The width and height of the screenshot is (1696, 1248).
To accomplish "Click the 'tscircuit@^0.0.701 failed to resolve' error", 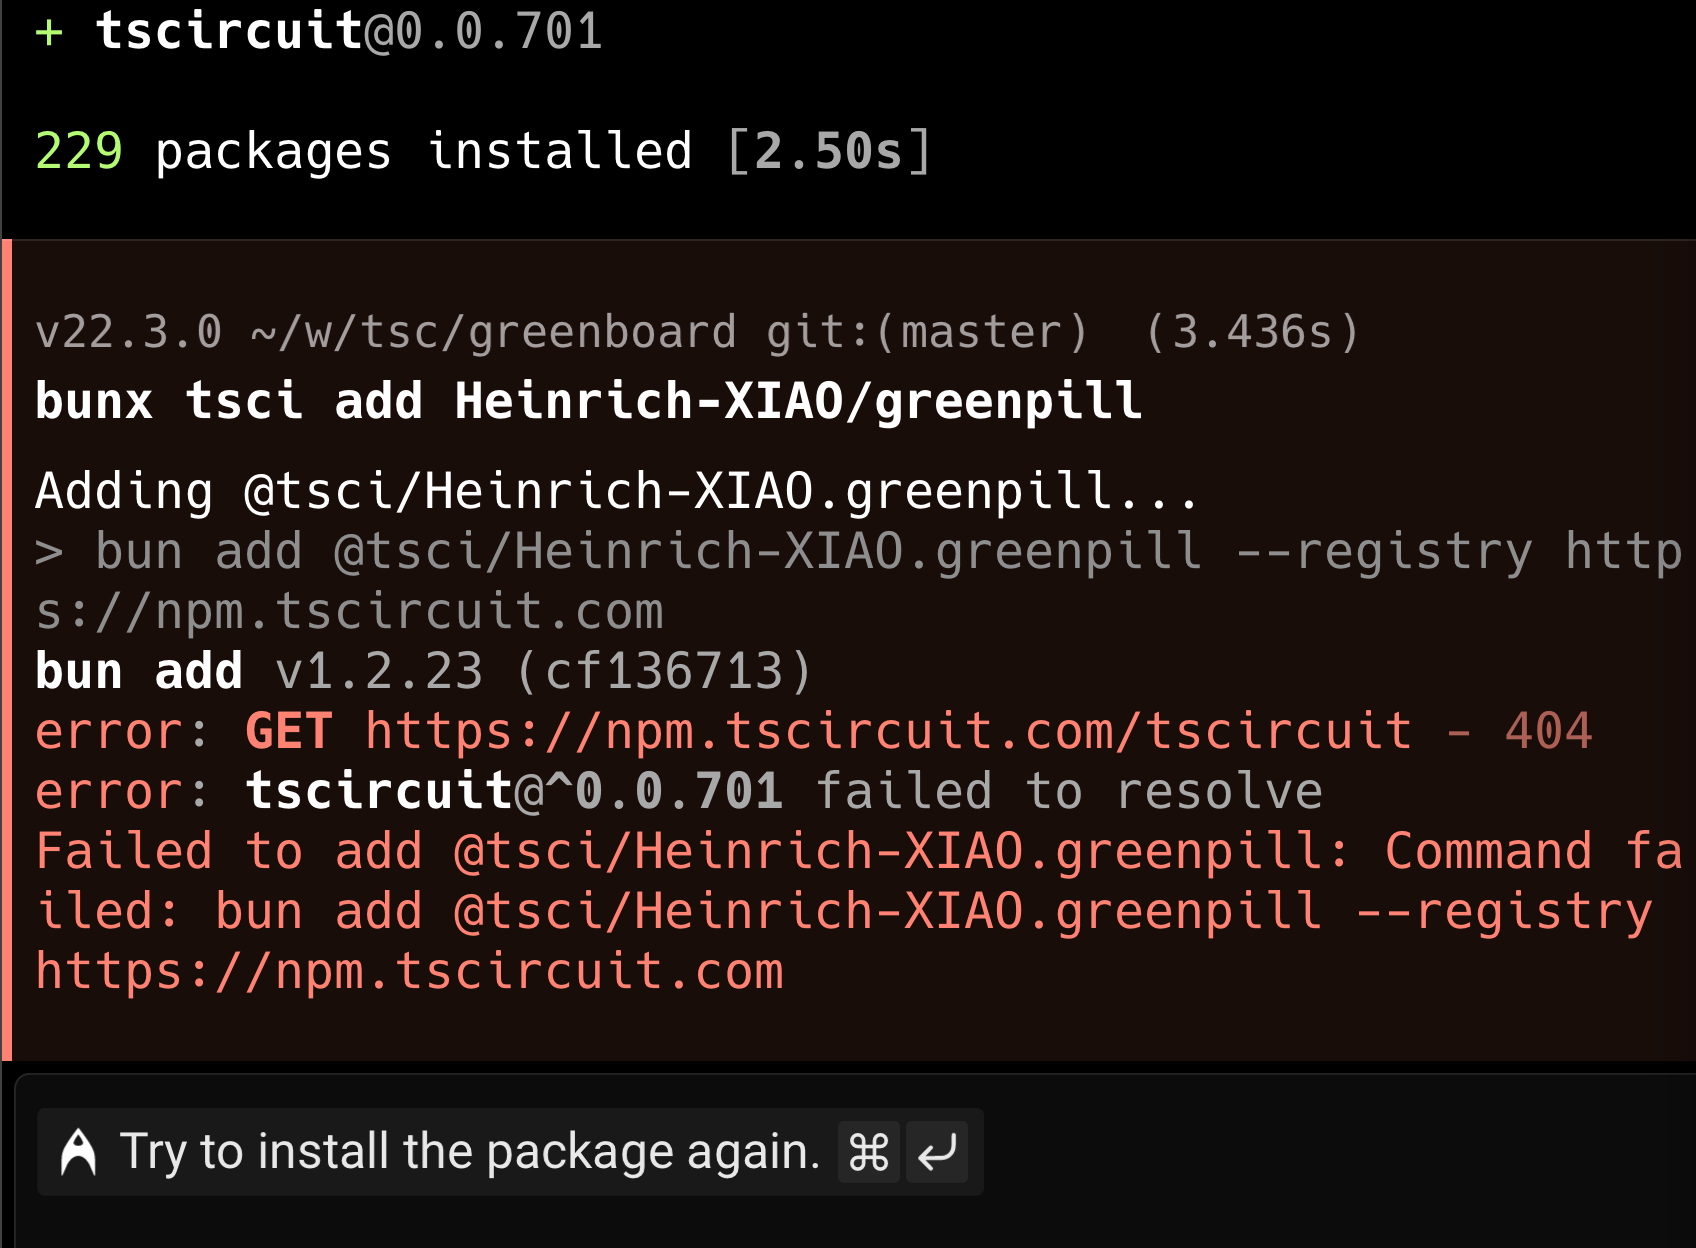I will point(783,791).
